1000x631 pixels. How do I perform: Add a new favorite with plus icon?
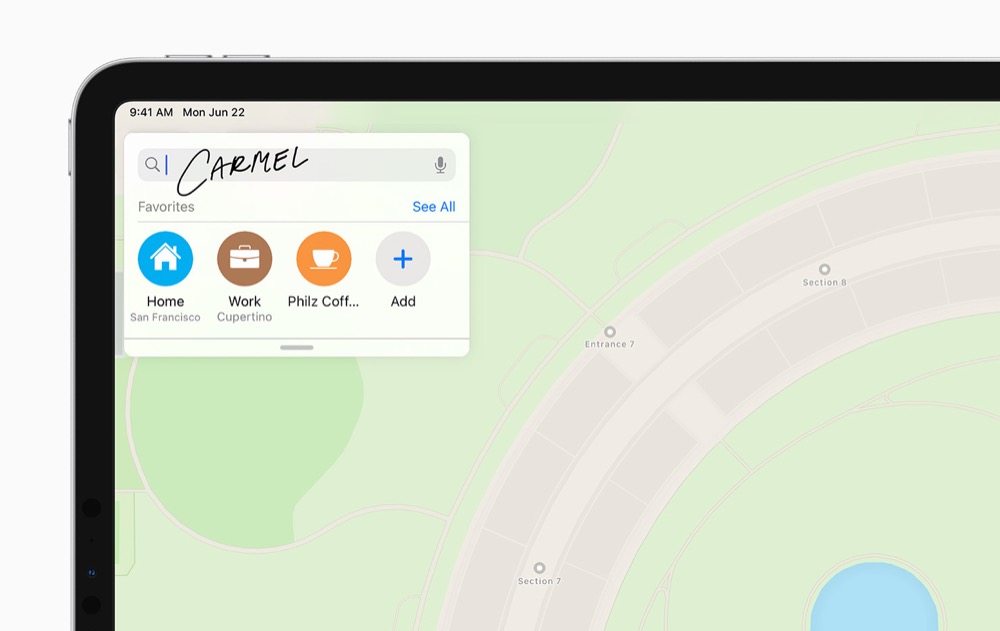coord(402,258)
